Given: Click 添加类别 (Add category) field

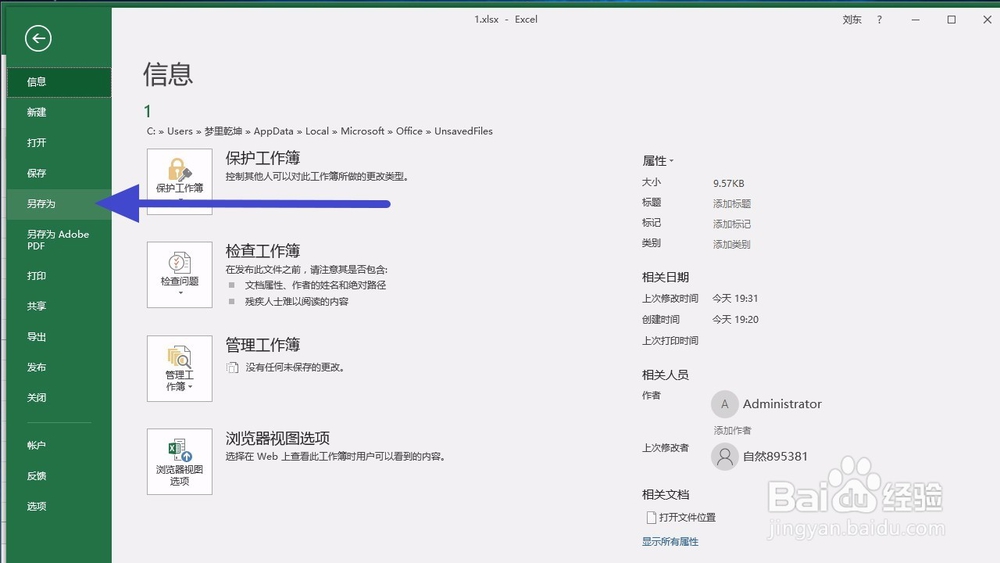Looking at the screenshot, I should [732, 244].
